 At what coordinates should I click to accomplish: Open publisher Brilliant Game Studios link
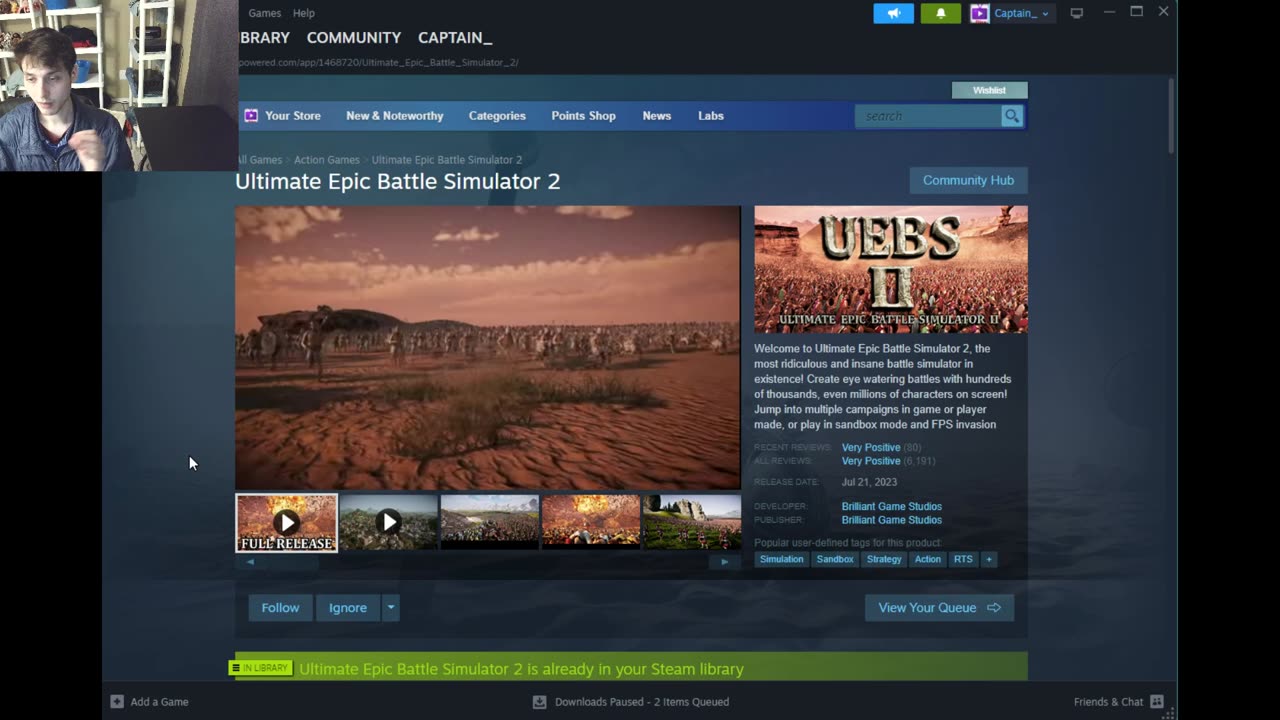[x=892, y=520]
